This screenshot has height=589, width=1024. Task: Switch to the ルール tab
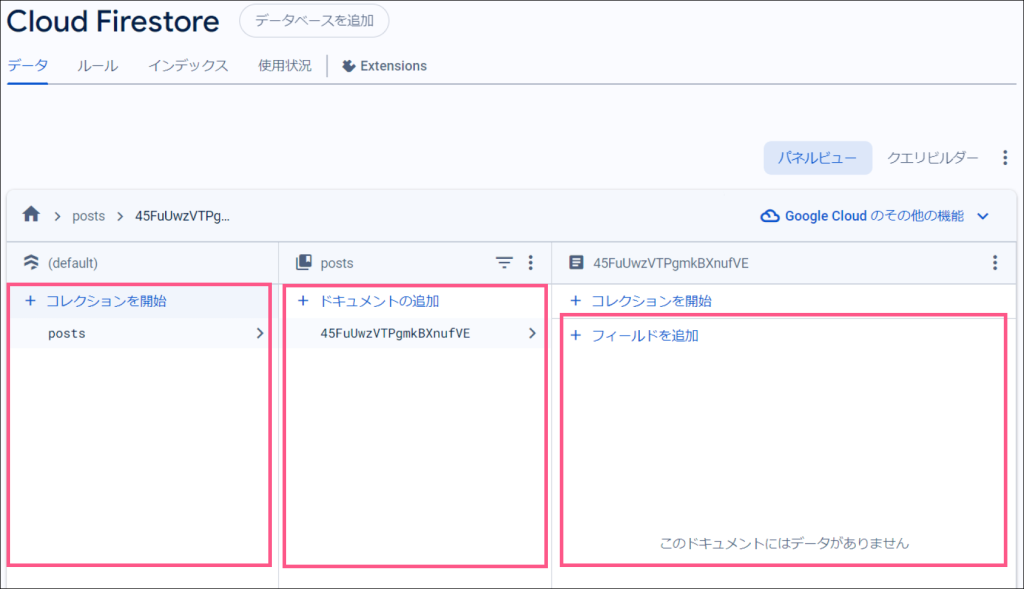point(97,65)
